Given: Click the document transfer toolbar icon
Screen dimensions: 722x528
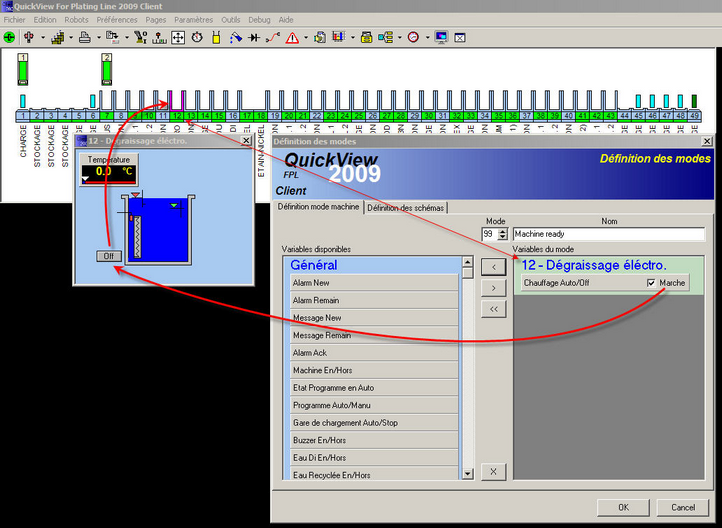Looking at the screenshot, I should (x=112, y=37).
